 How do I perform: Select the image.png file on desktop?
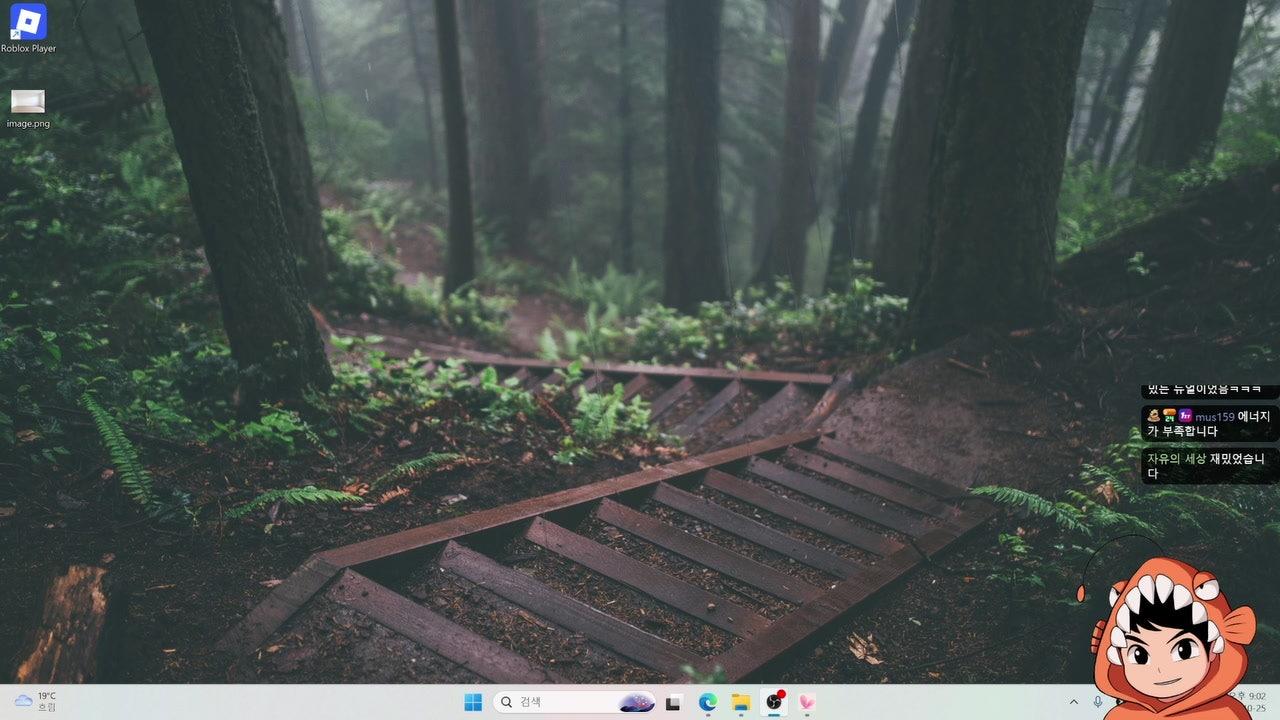pos(28,109)
